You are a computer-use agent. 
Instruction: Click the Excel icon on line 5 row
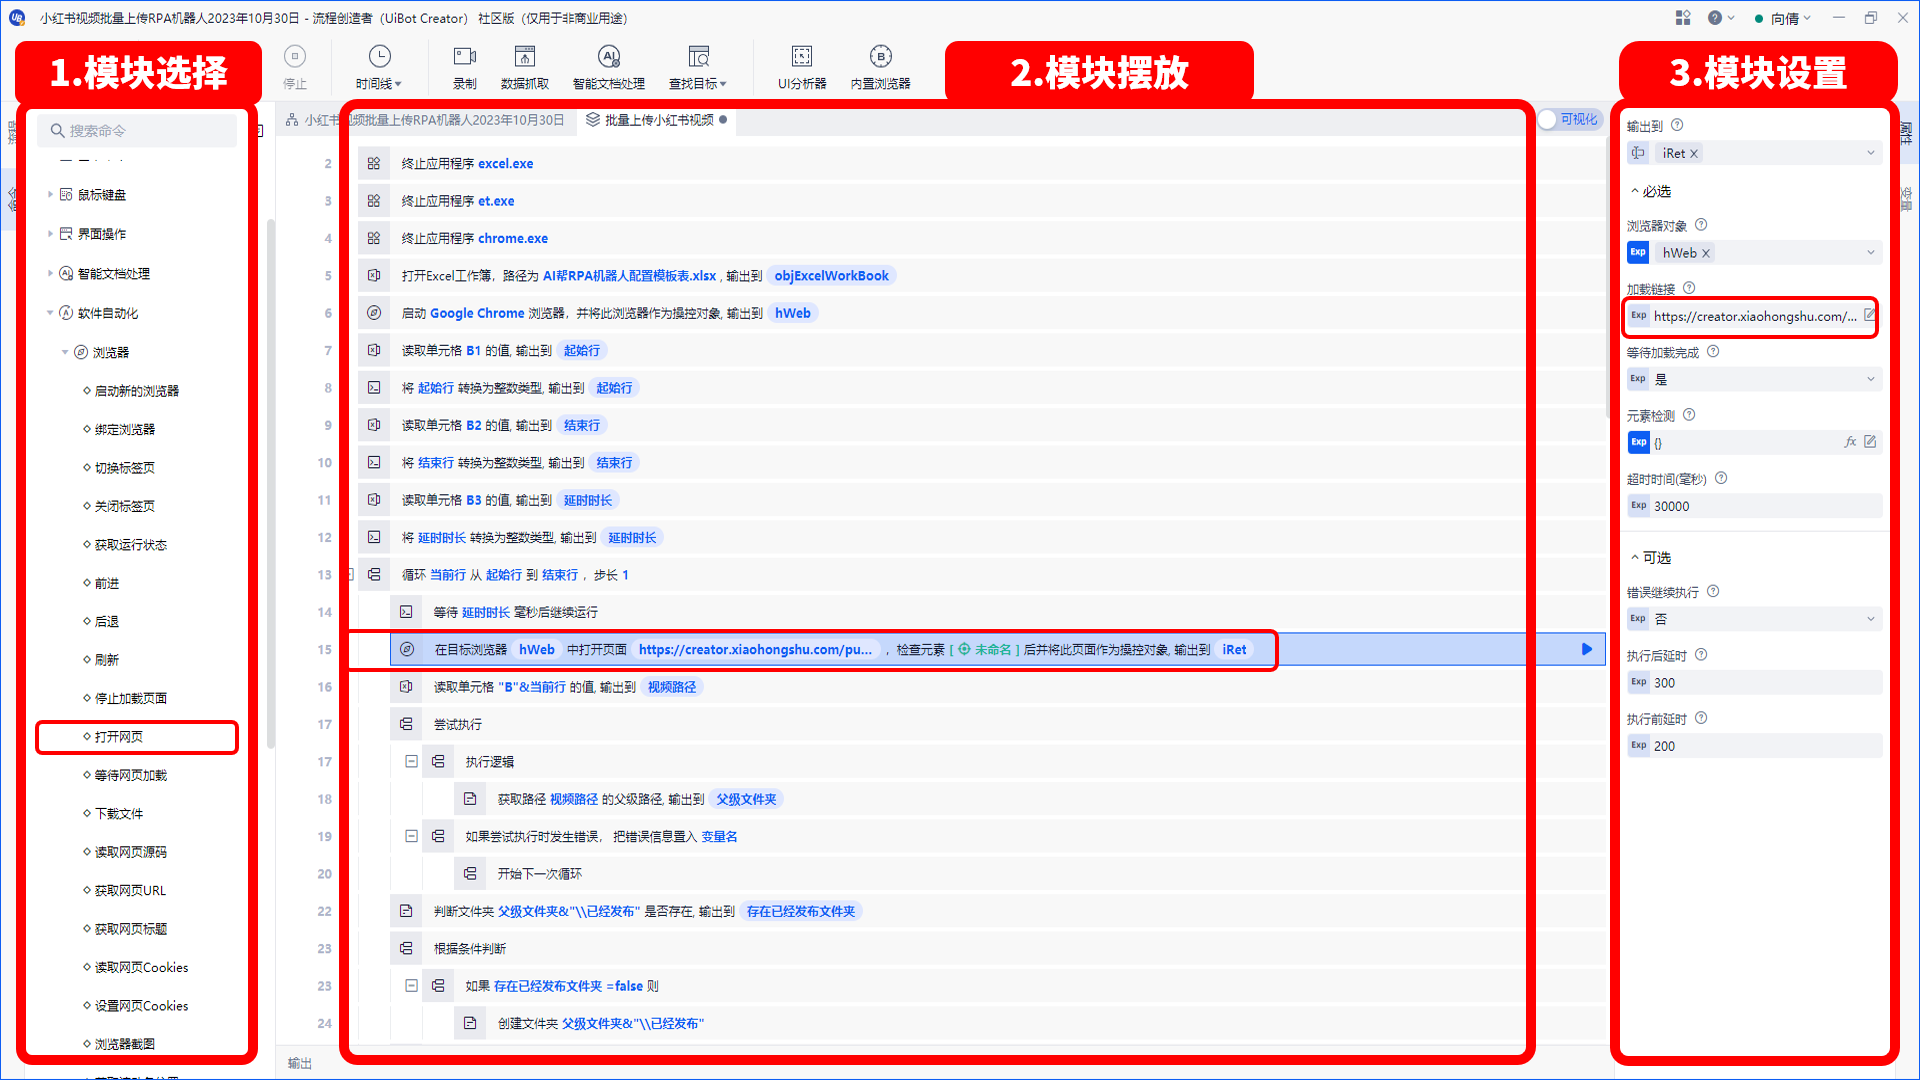pyautogui.click(x=374, y=275)
